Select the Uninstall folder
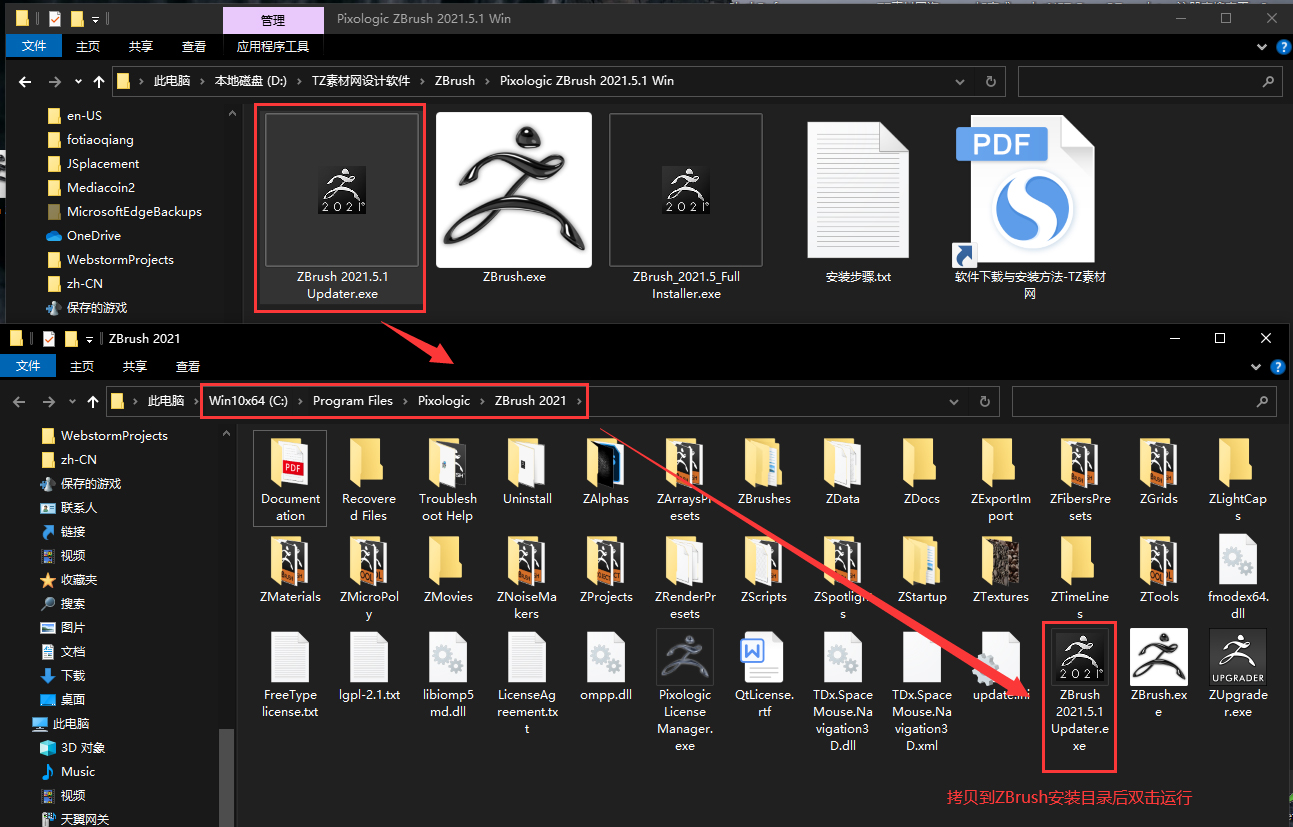This screenshot has width=1293, height=827. [x=527, y=472]
